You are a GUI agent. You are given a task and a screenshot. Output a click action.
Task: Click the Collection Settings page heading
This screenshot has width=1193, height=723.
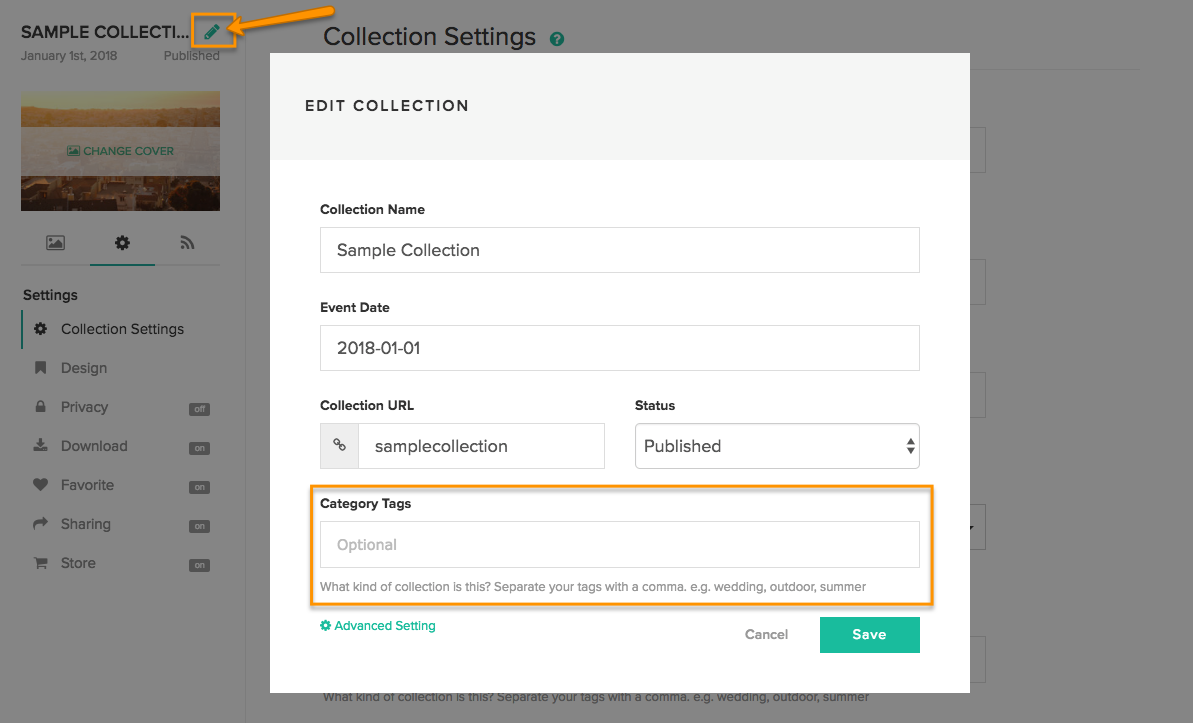[430, 37]
